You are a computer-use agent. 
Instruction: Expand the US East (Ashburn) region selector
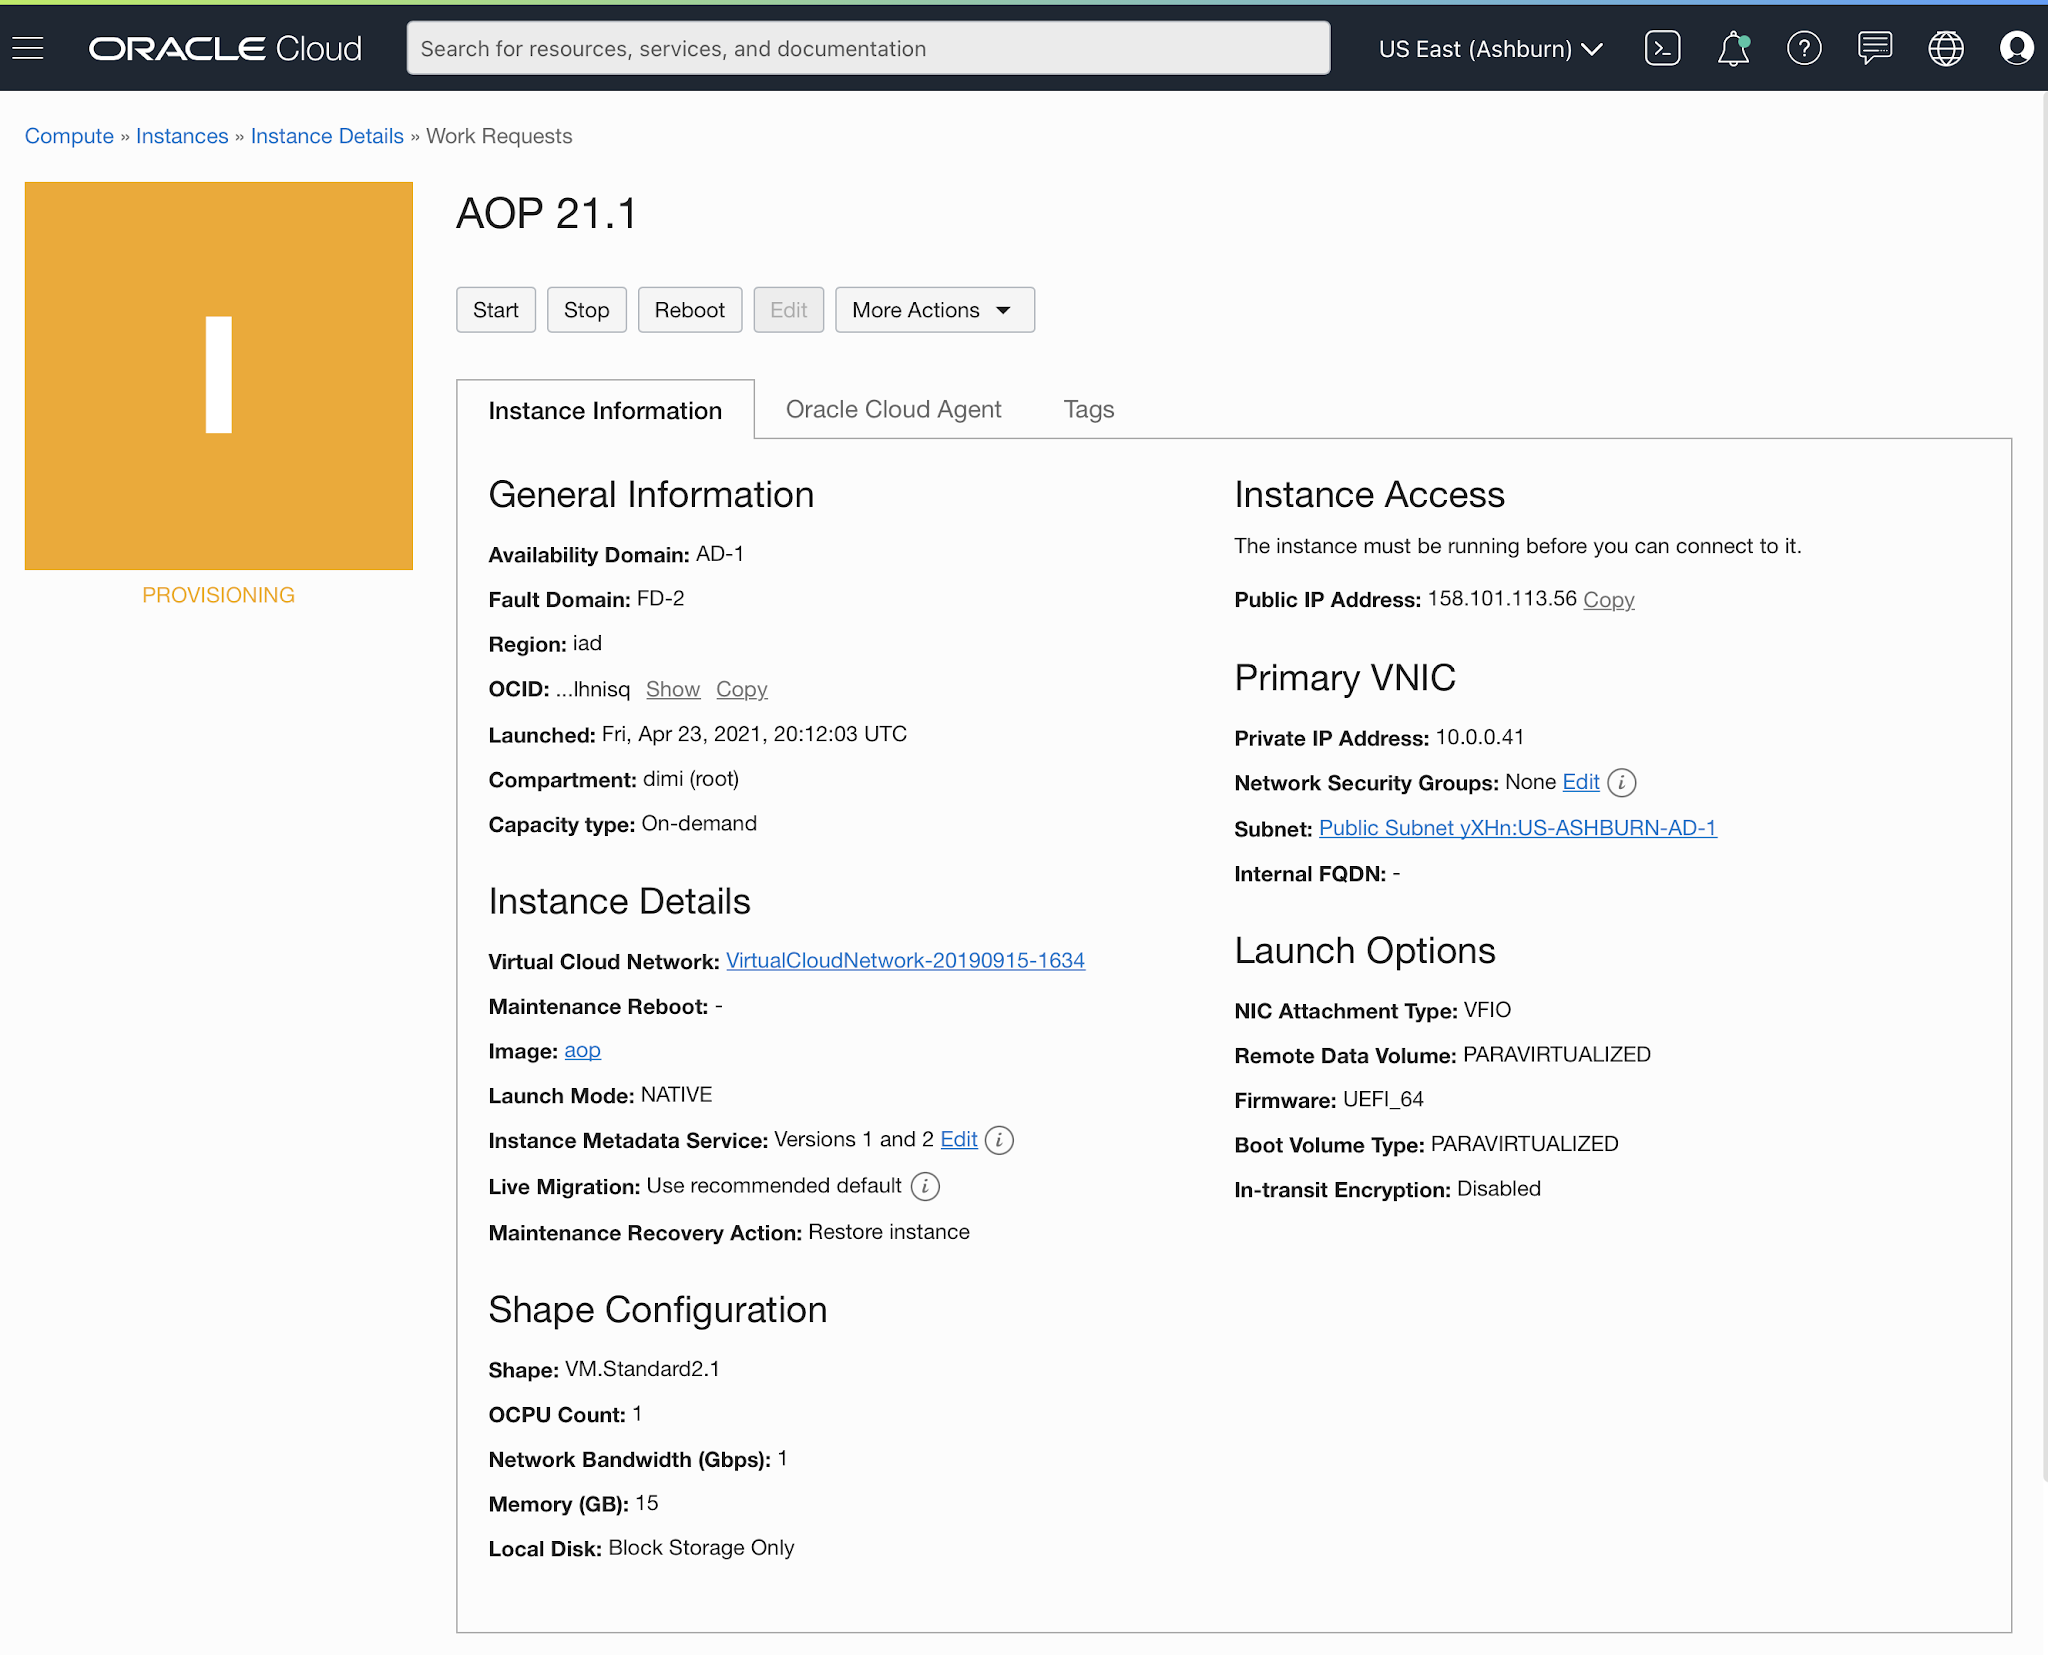coord(1490,48)
